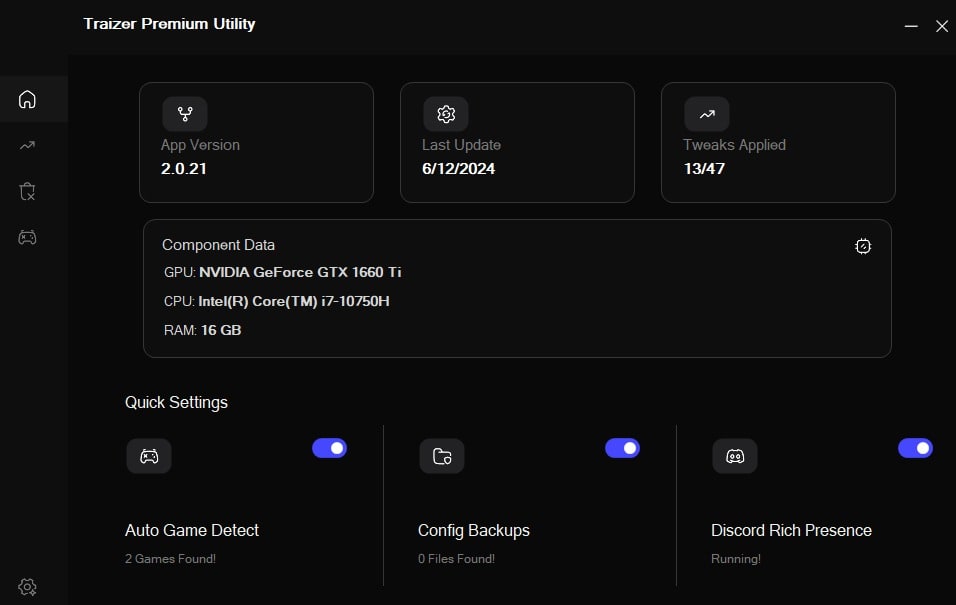Refresh Component Data with the CPU chip icon
This screenshot has height=605, width=956.
click(x=863, y=246)
